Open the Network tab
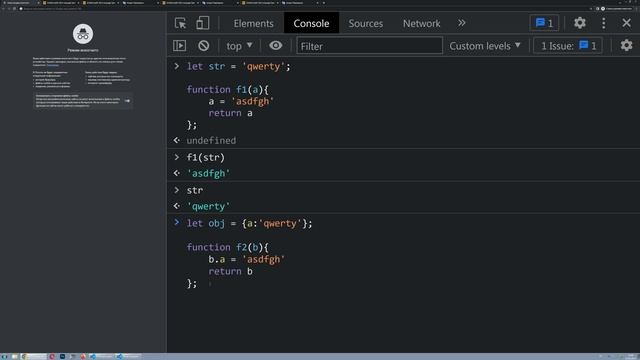Screen dimensions: 640x360 [x=421, y=23]
